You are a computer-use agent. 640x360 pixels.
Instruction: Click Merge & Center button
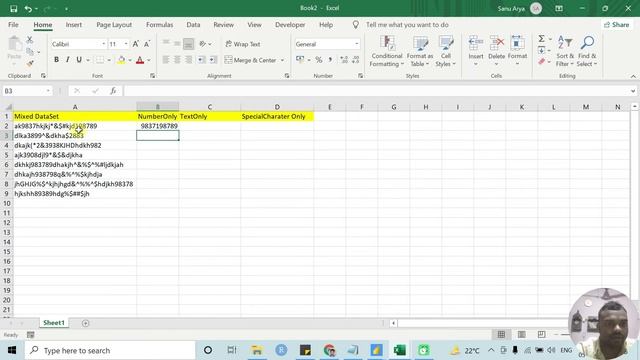250,60
